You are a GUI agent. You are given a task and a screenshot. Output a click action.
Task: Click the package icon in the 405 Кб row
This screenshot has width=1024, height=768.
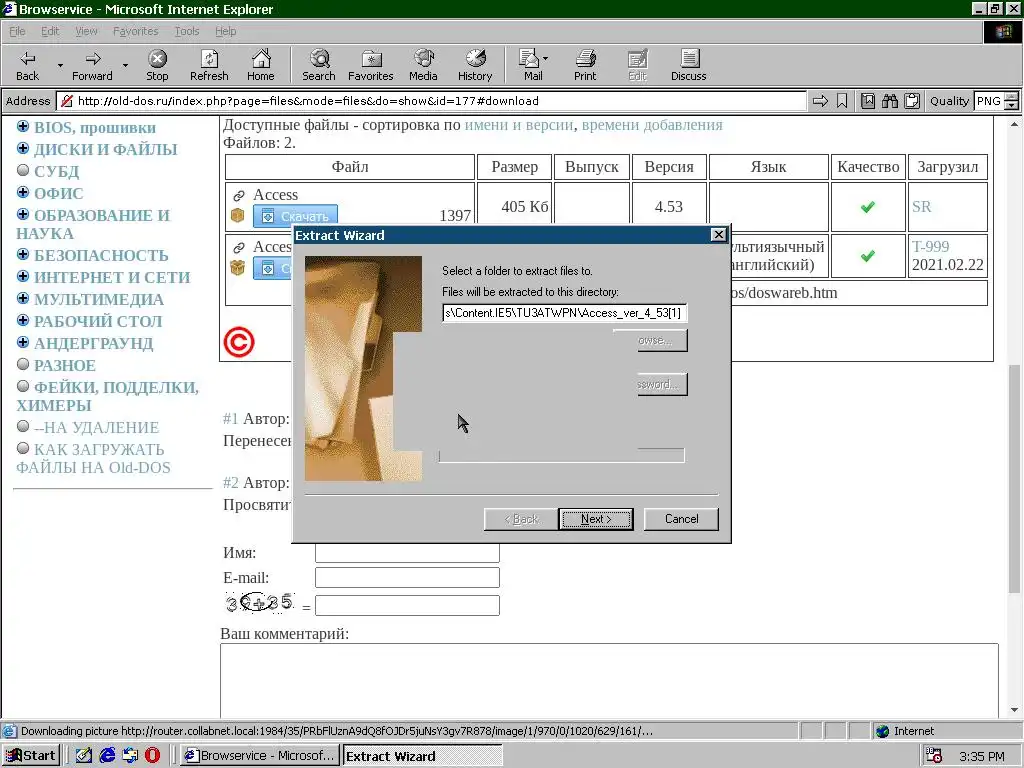coord(238,215)
